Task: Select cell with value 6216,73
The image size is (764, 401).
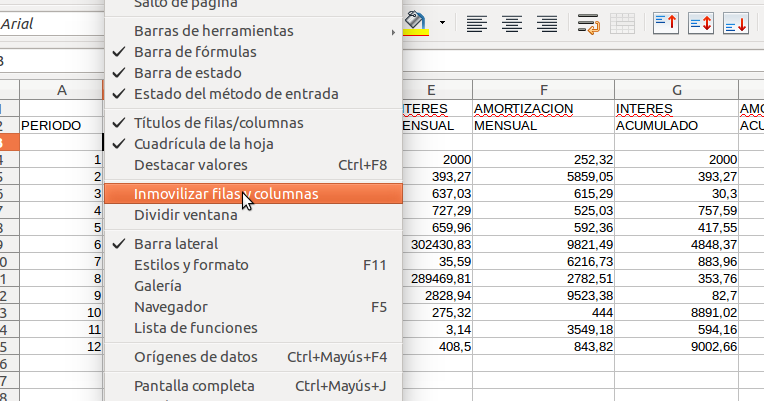Action: tap(544, 262)
